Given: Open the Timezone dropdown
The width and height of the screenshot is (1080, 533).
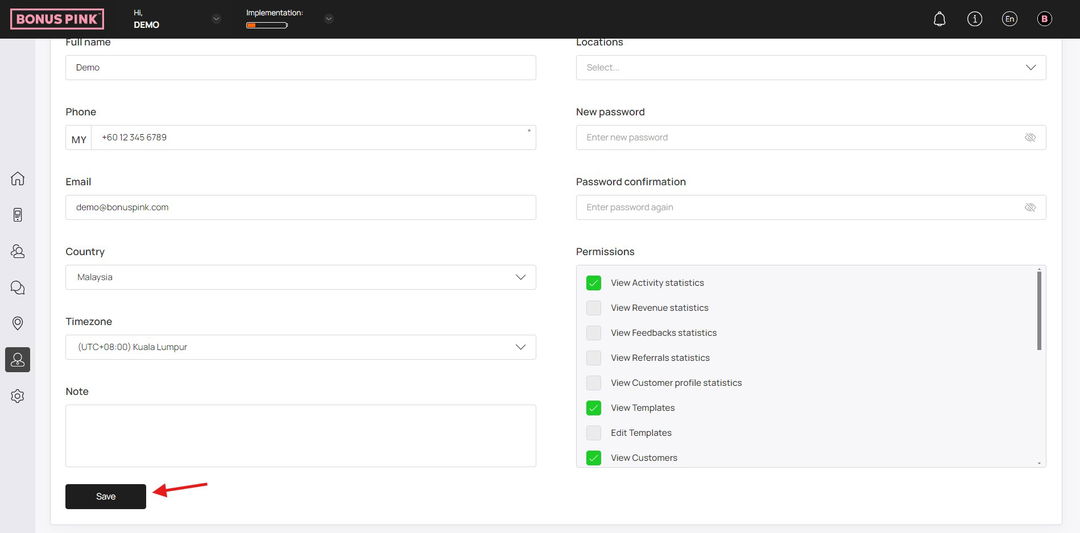Looking at the screenshot, I should [300, 347].
